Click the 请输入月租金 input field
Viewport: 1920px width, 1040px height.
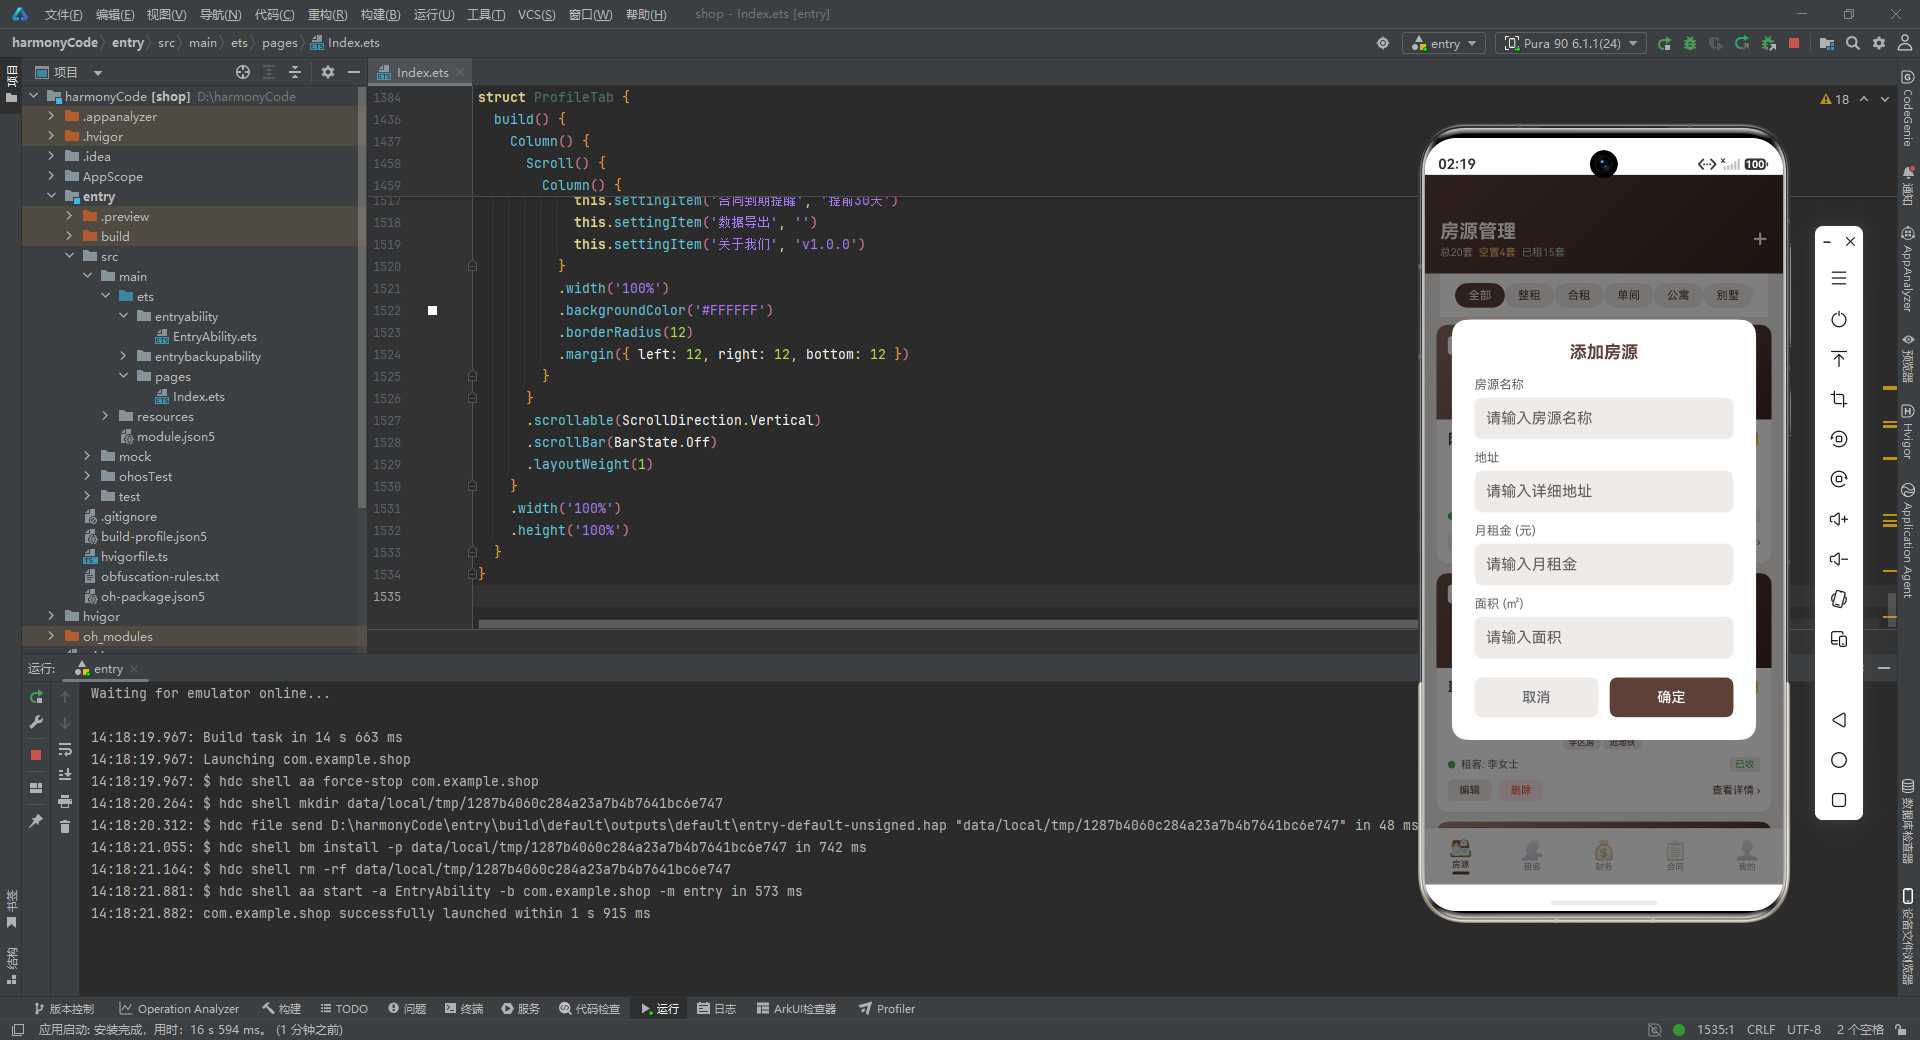pyautogui.click(x=1603, y=564)
